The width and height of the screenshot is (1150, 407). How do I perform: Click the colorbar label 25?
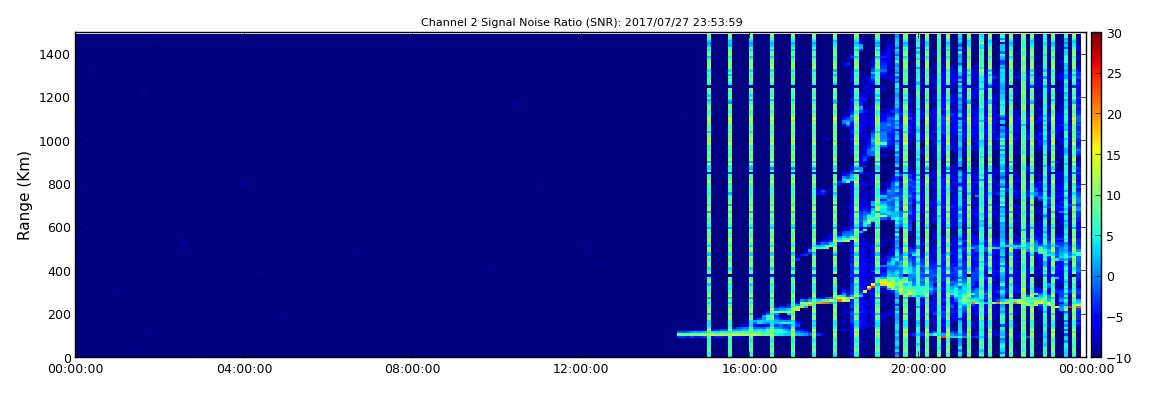(x=1114, y=74)
